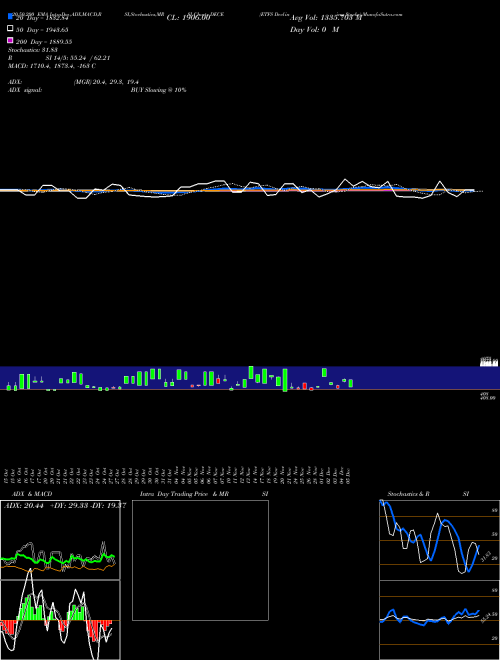
Task: Click the ADX indicator line chart
Action: click(60, 540)
